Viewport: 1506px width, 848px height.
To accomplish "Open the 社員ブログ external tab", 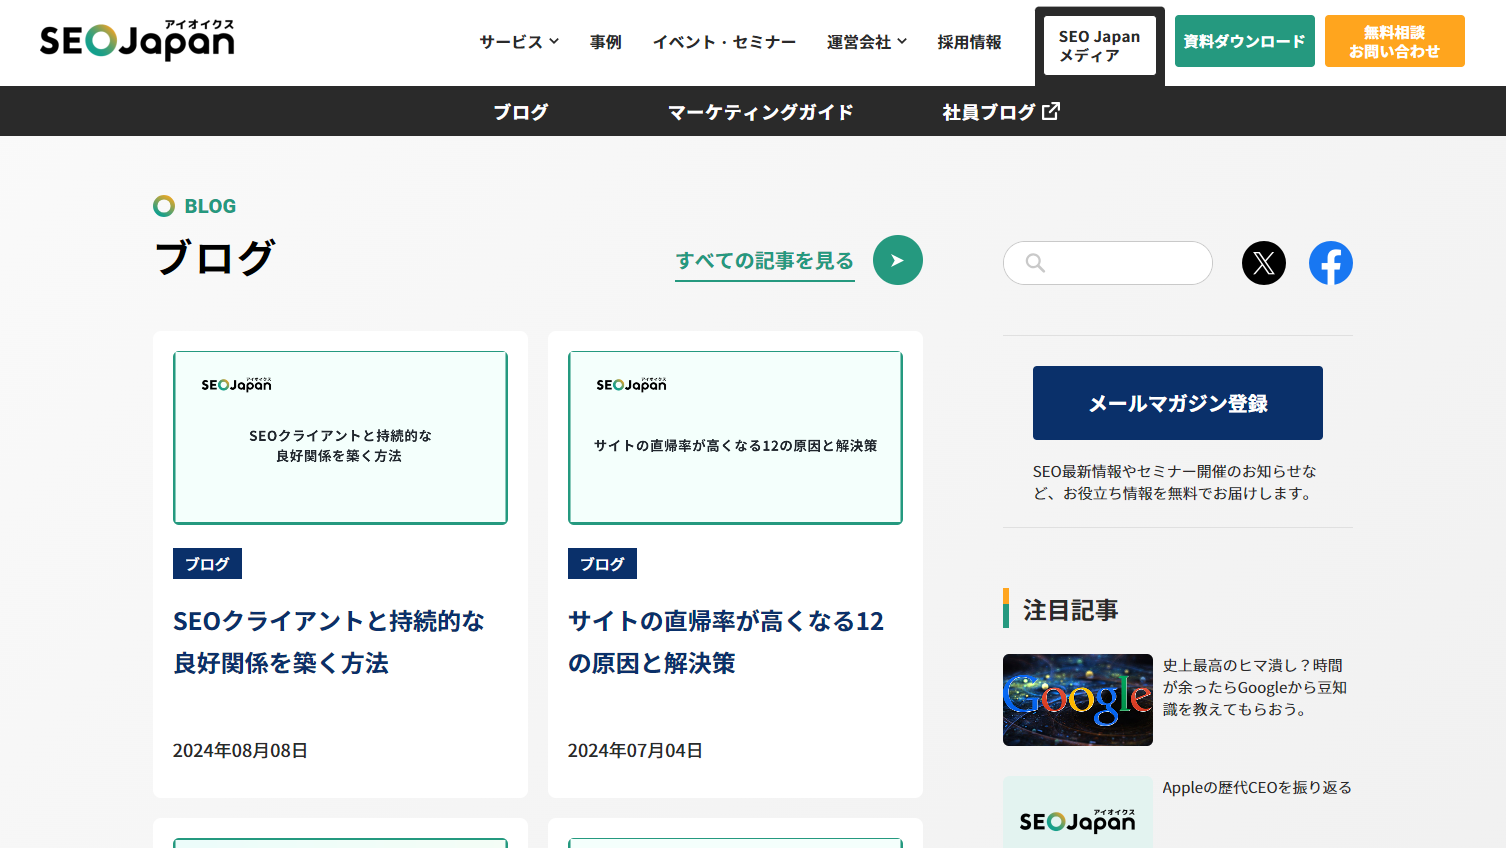I will (1001, 112).
